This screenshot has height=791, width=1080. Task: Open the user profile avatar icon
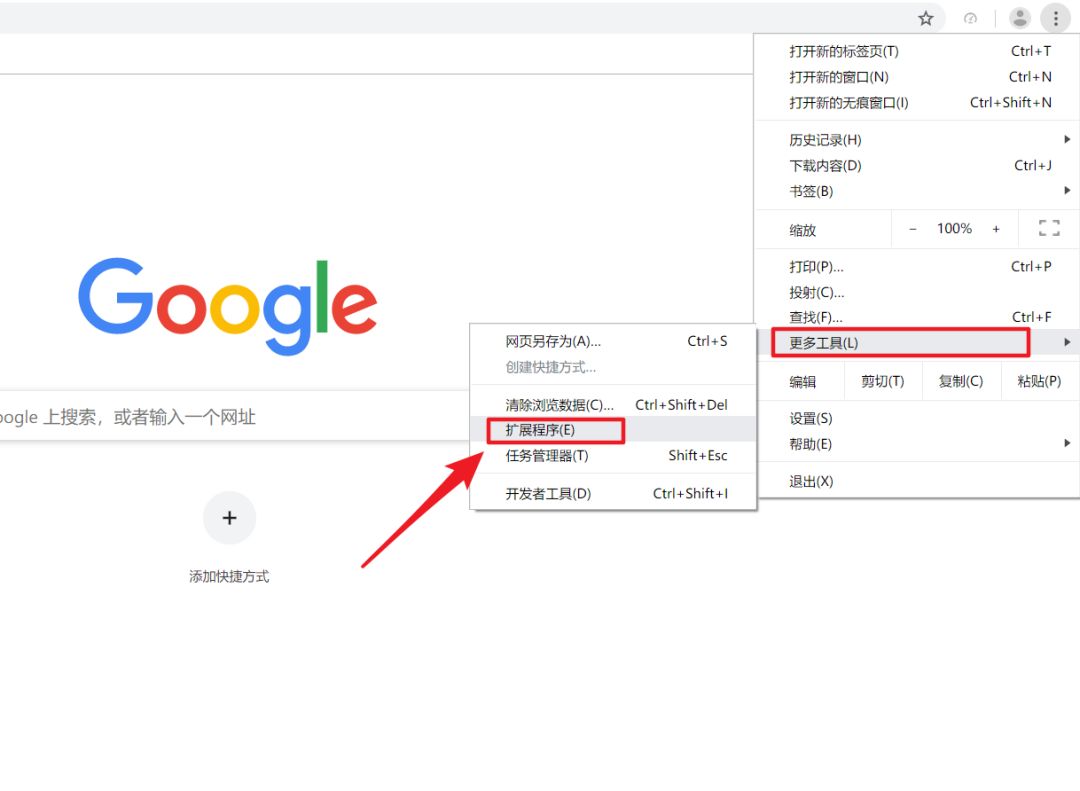tap(1019, 19)
